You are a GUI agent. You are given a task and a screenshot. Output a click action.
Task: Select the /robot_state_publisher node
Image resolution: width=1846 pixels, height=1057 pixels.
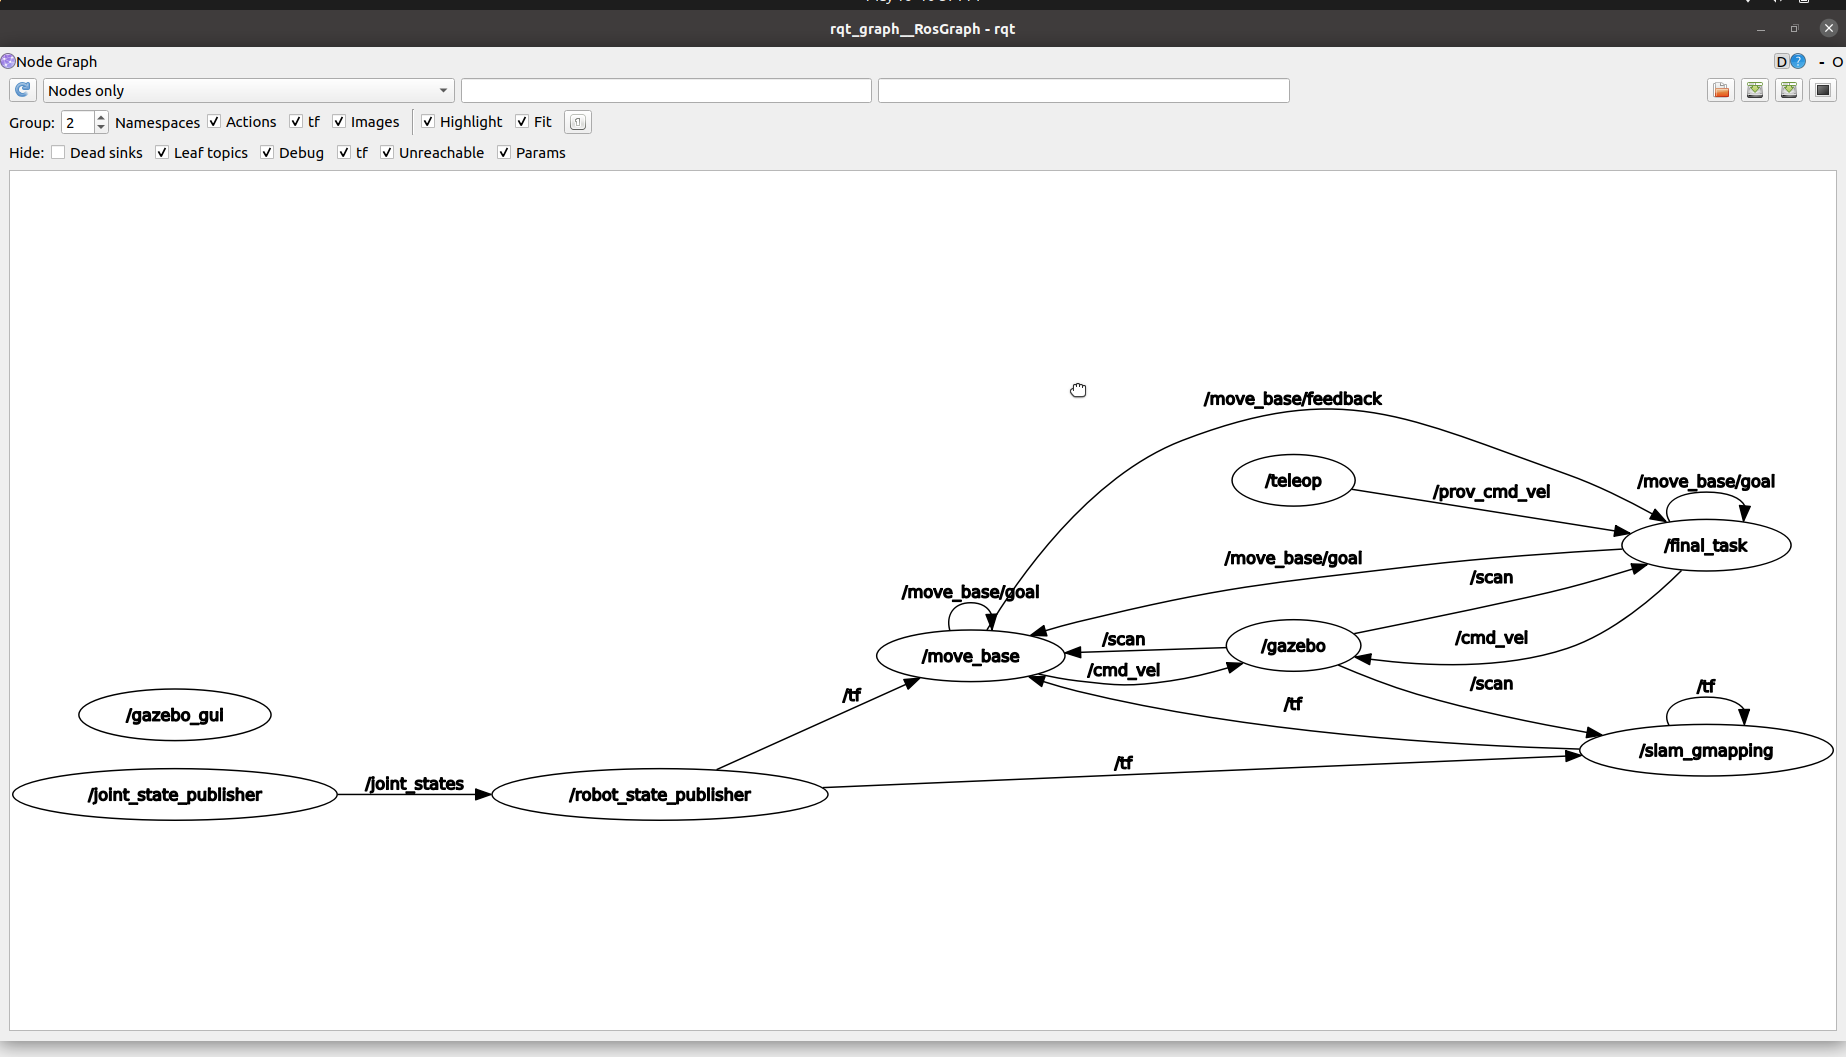660,794
